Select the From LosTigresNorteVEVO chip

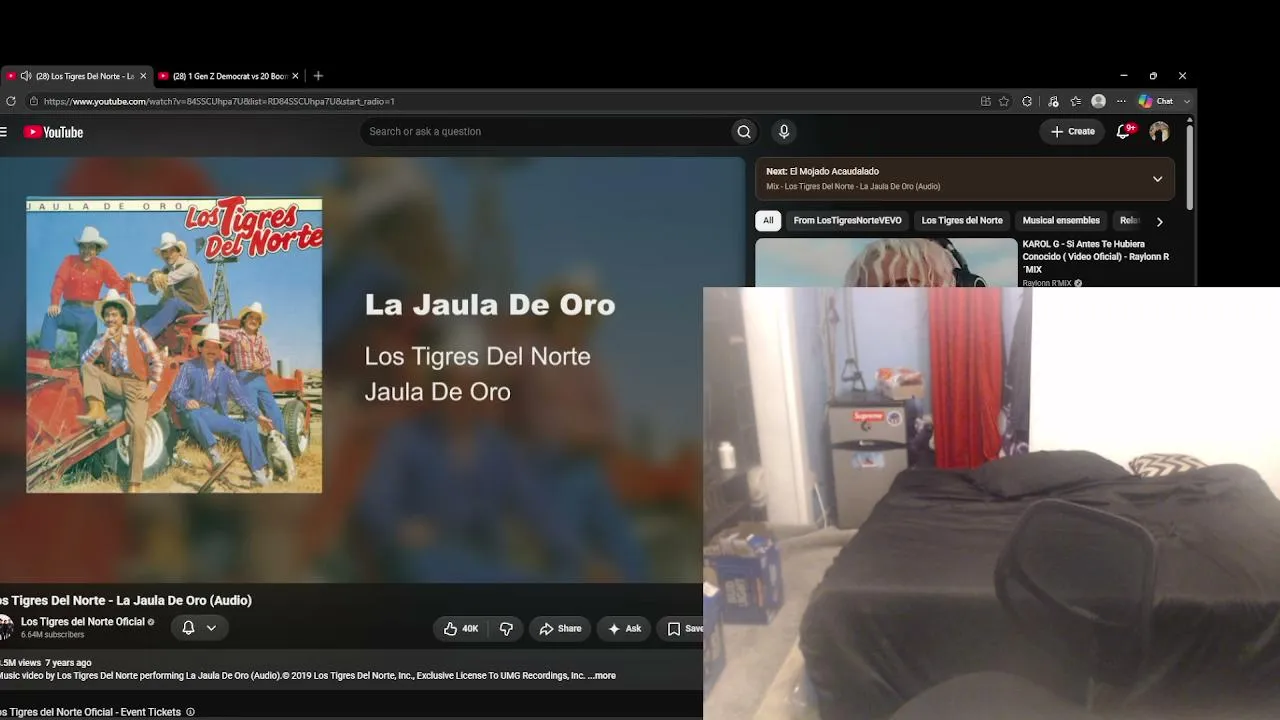847,220
